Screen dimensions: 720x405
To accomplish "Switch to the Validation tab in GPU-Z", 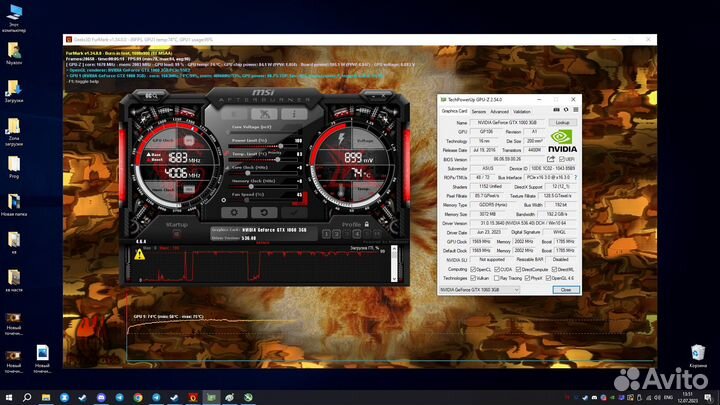I will click(522, 112).
